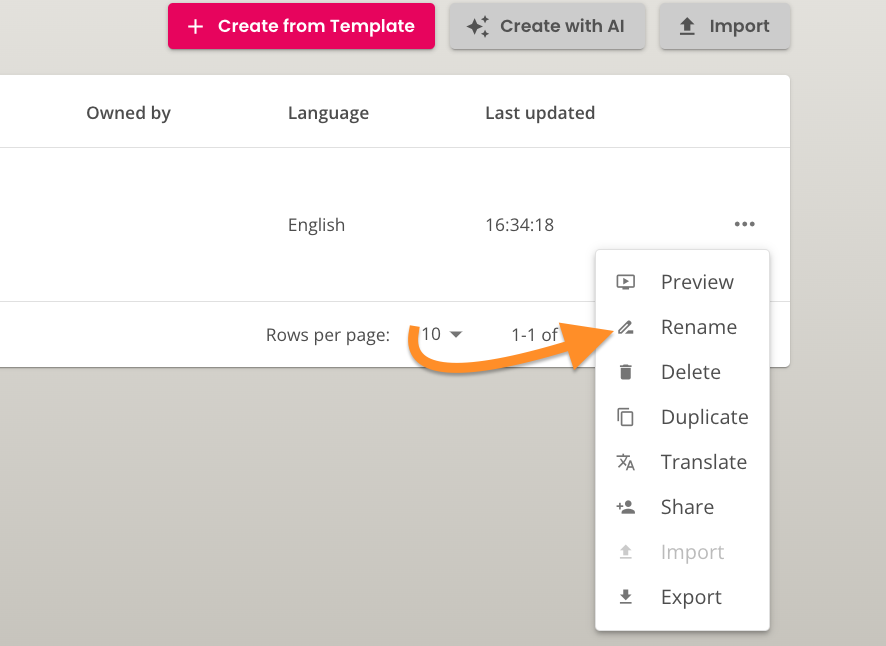
Task: Select the Rename pencil icon
Action: click(627, 327)
